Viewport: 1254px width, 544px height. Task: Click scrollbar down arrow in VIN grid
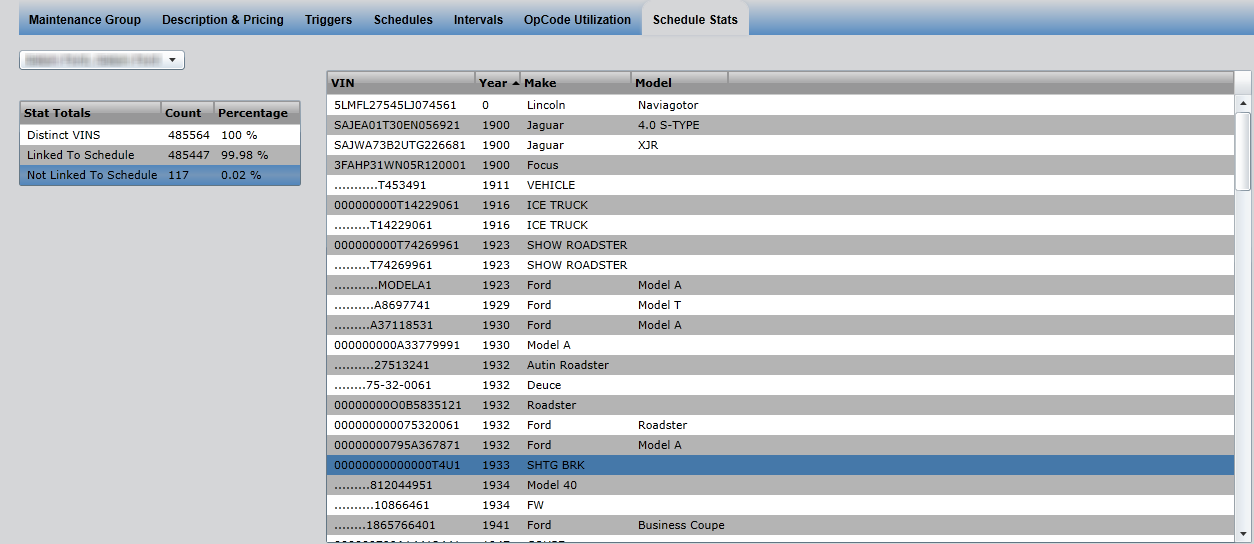[1243, 534]
